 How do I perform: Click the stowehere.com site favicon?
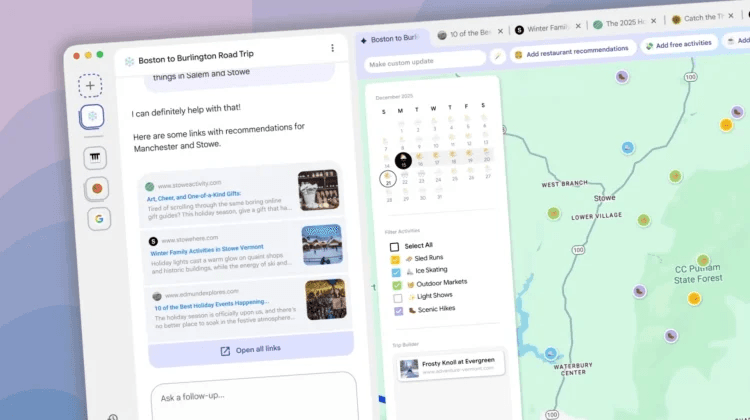(x=153, y=242)
